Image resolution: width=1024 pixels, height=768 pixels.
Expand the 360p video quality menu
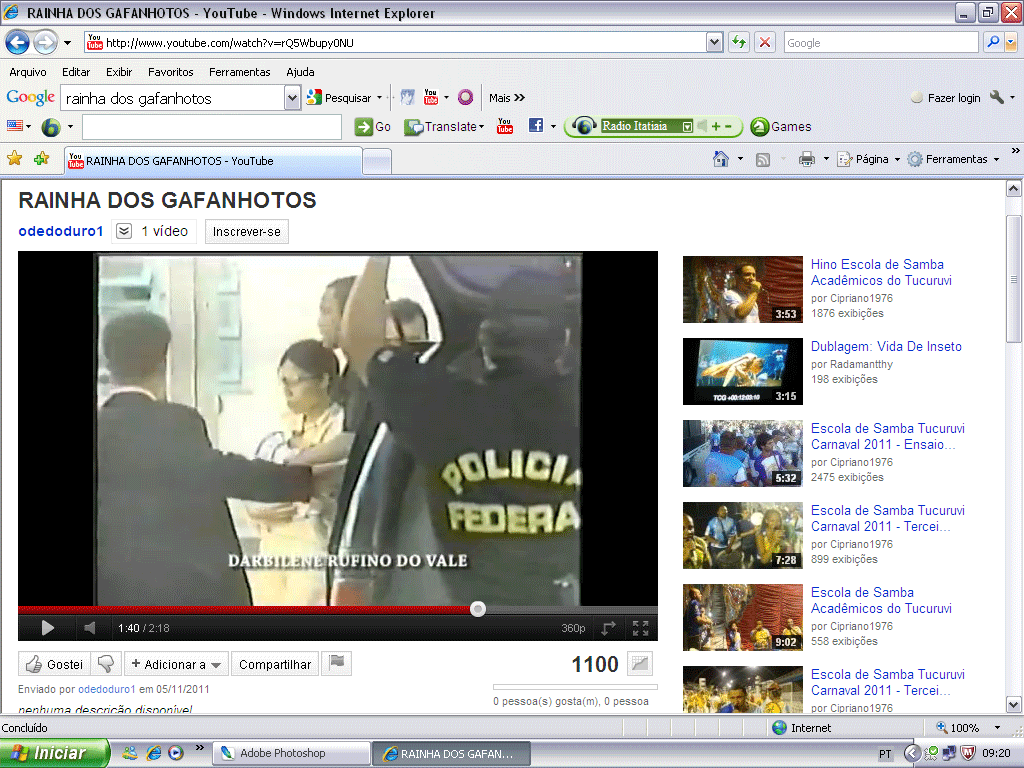point(573,629)
